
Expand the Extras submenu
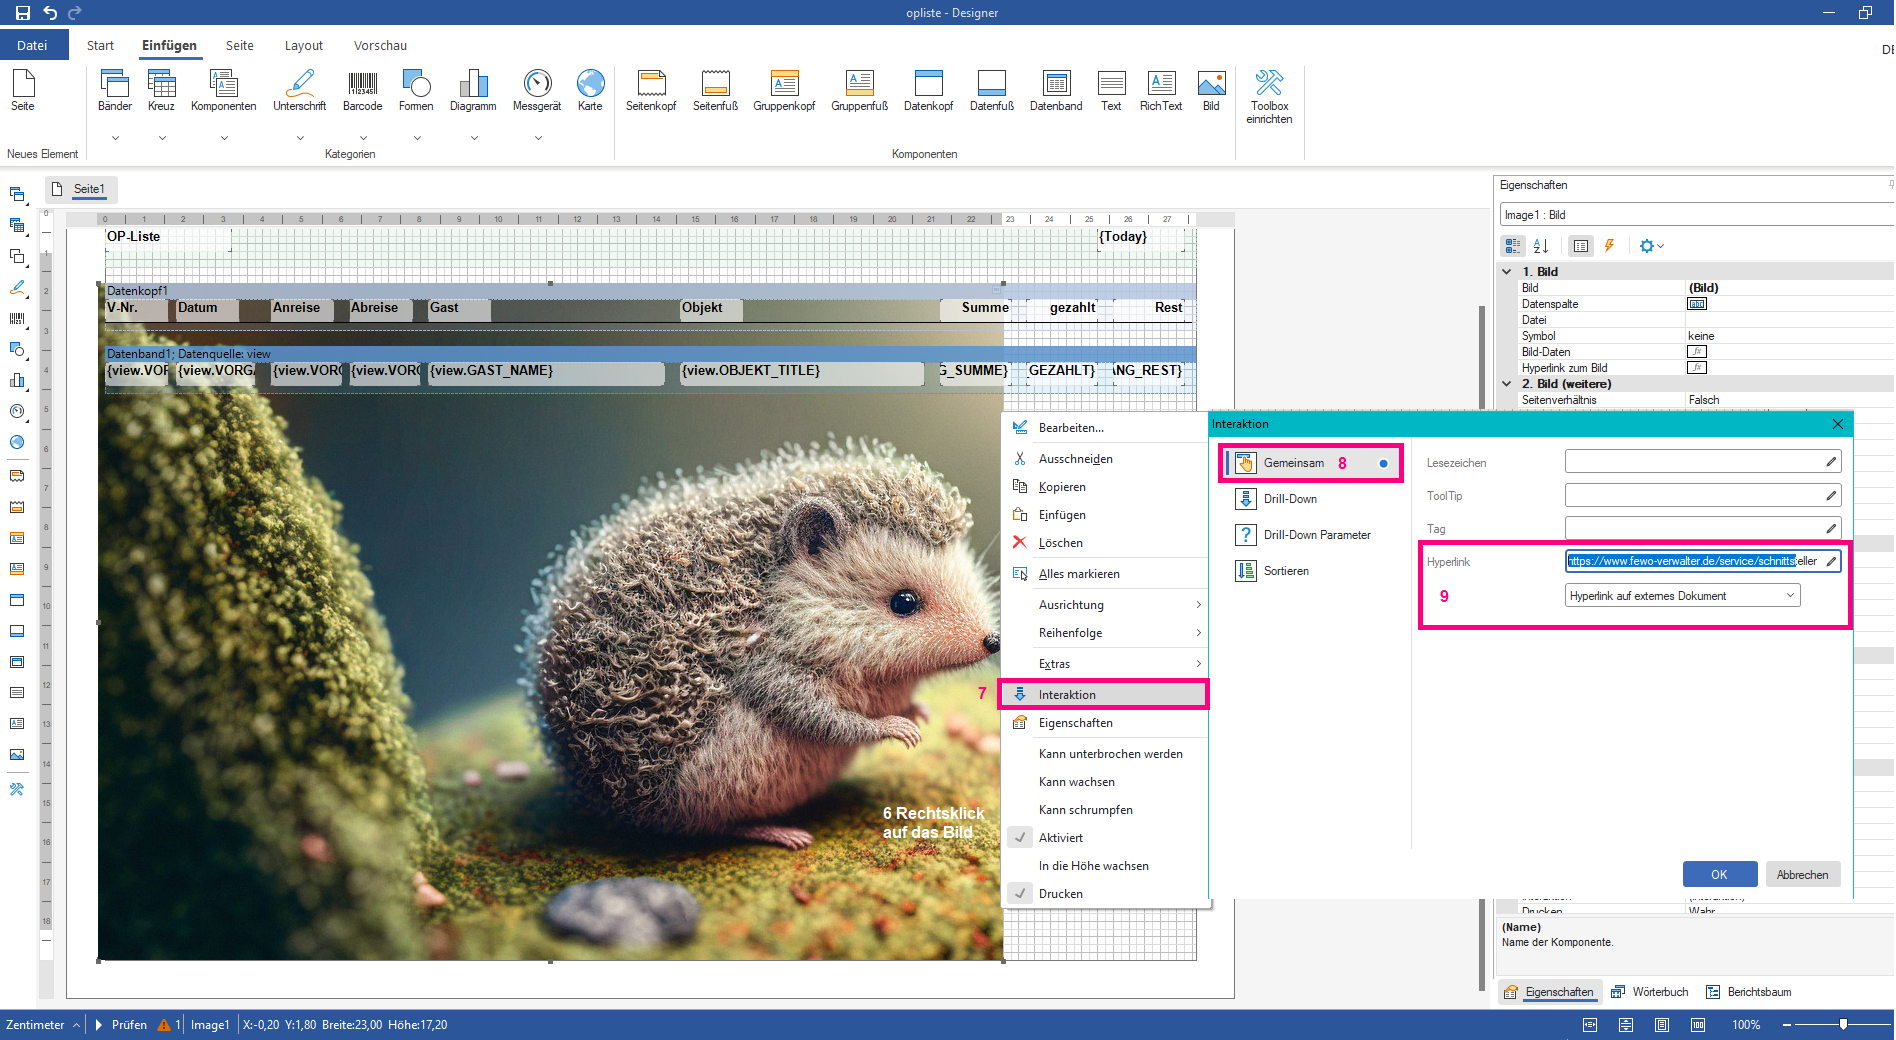(x=1105, y=664)
